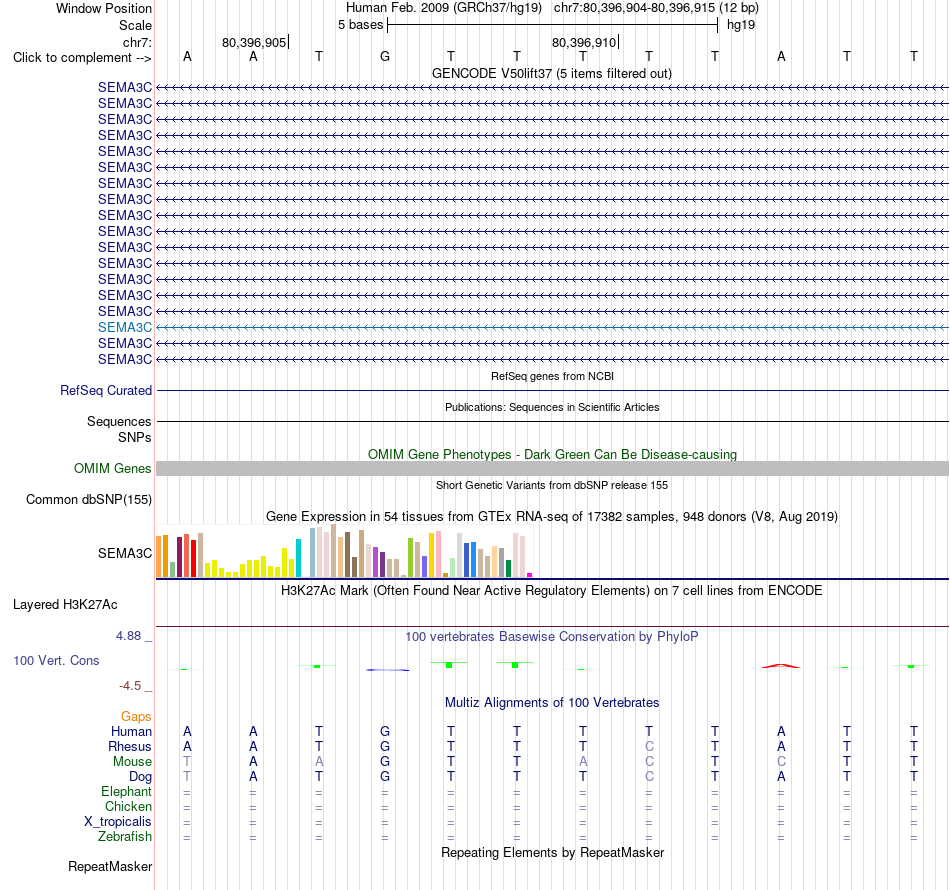Click the 80,396,910 coordinate marker

(585, 42)
